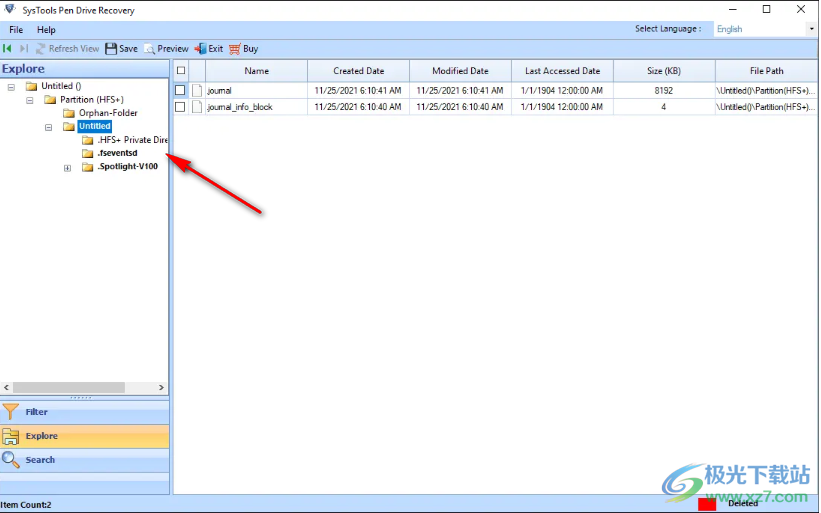The height and width of the screenshot is (513, 821).
Task: Click the tree horizontal scrollbar thumb
Action: (x=69, y=387)
